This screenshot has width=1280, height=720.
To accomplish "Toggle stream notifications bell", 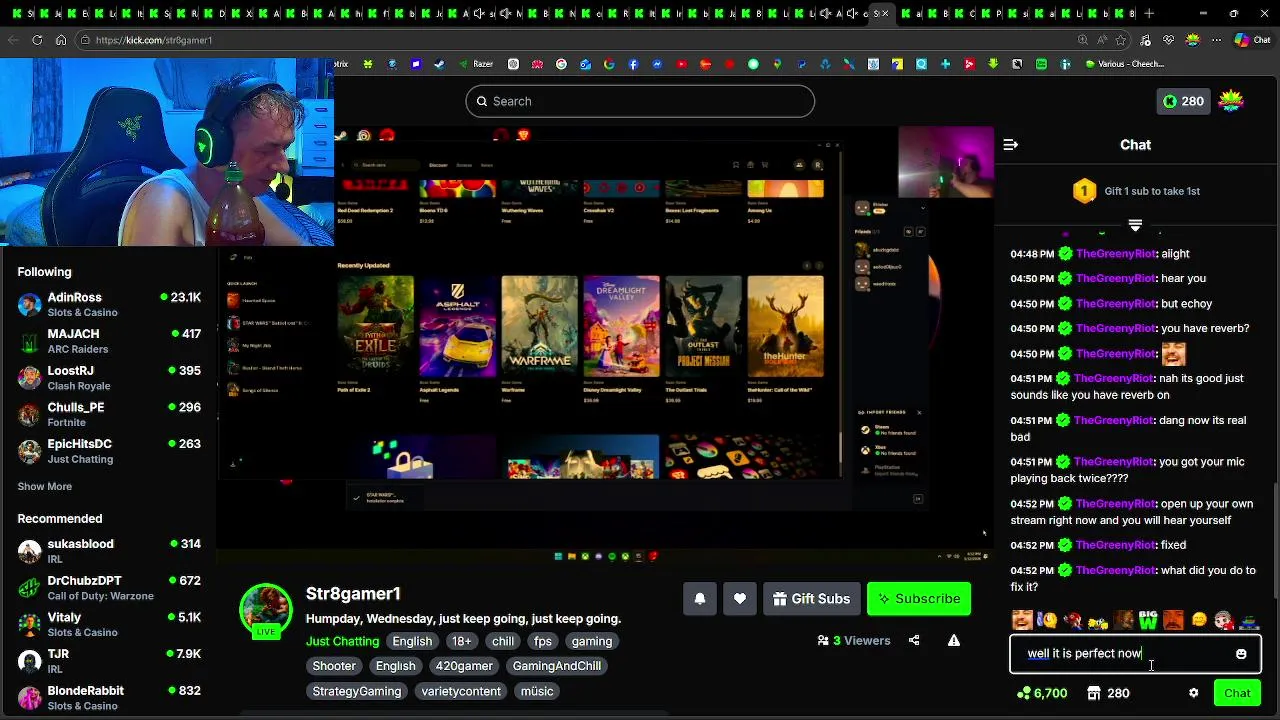I will click(700, 599).
